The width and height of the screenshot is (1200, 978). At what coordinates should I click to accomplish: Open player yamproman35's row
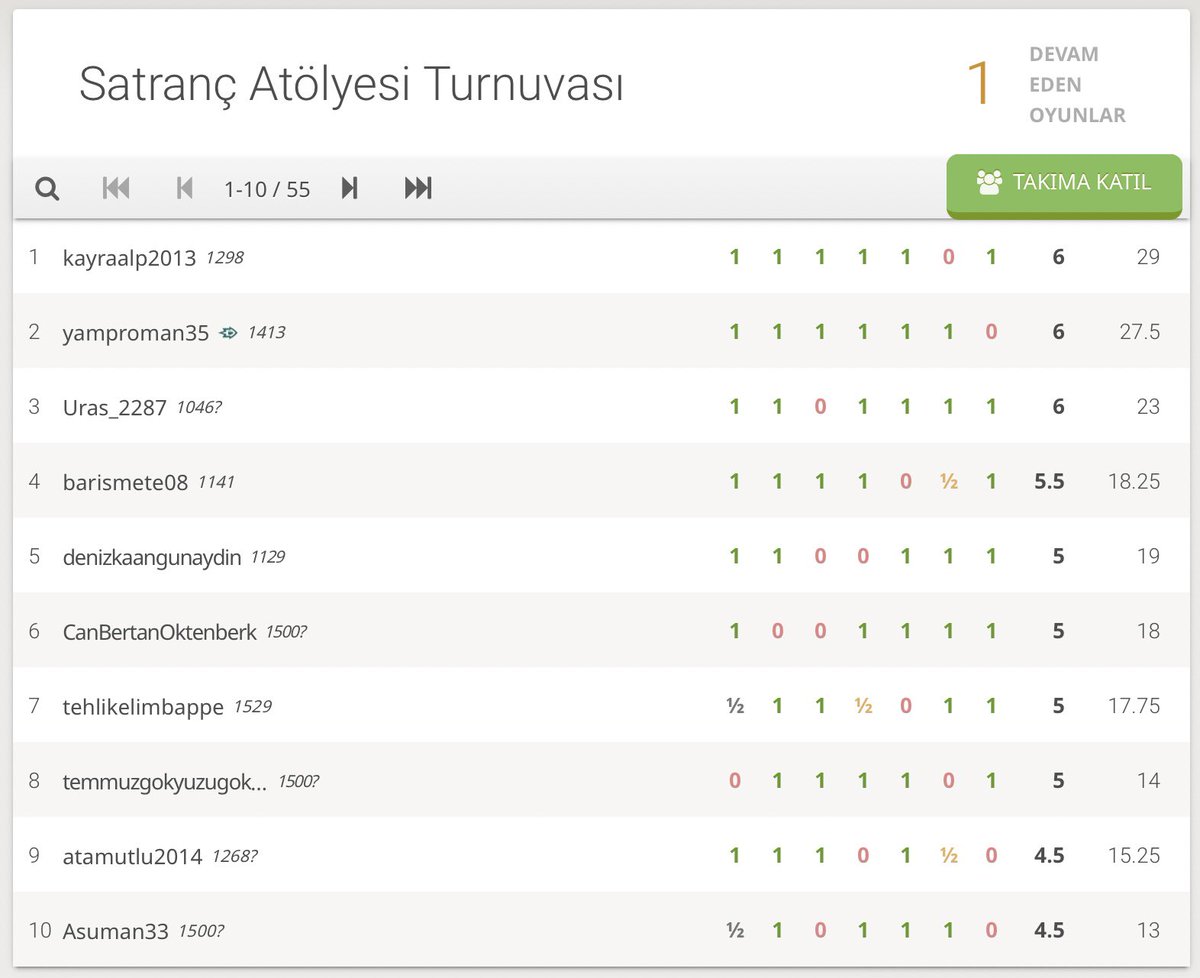(600, 331)
